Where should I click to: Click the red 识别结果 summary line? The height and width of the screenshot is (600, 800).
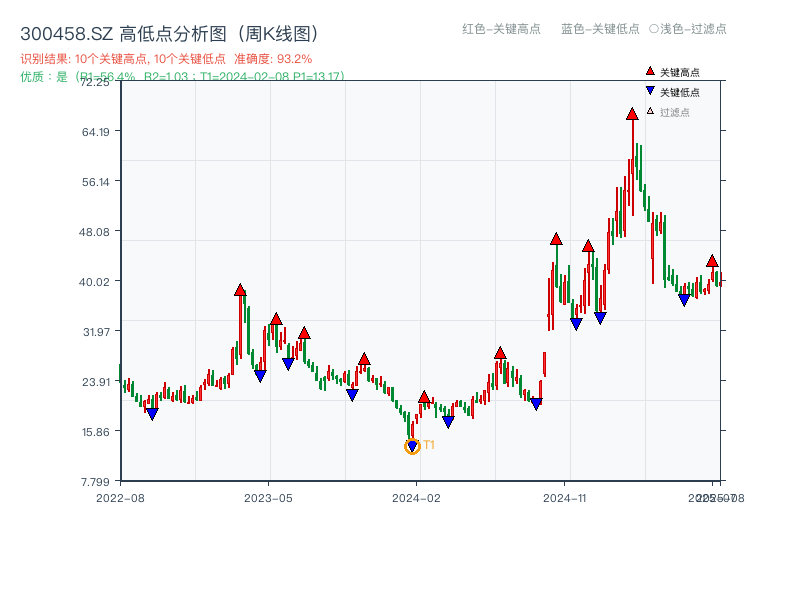pyautogui.click(x=166, y=59)
